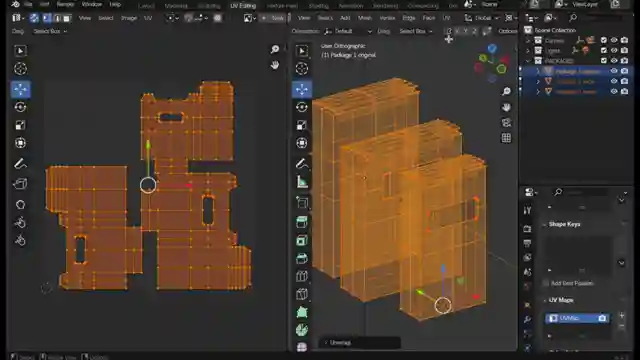The width and height of the screenshot is (640, 360).
Task: Remove UV map with minus button
Action: coord(622,326)
